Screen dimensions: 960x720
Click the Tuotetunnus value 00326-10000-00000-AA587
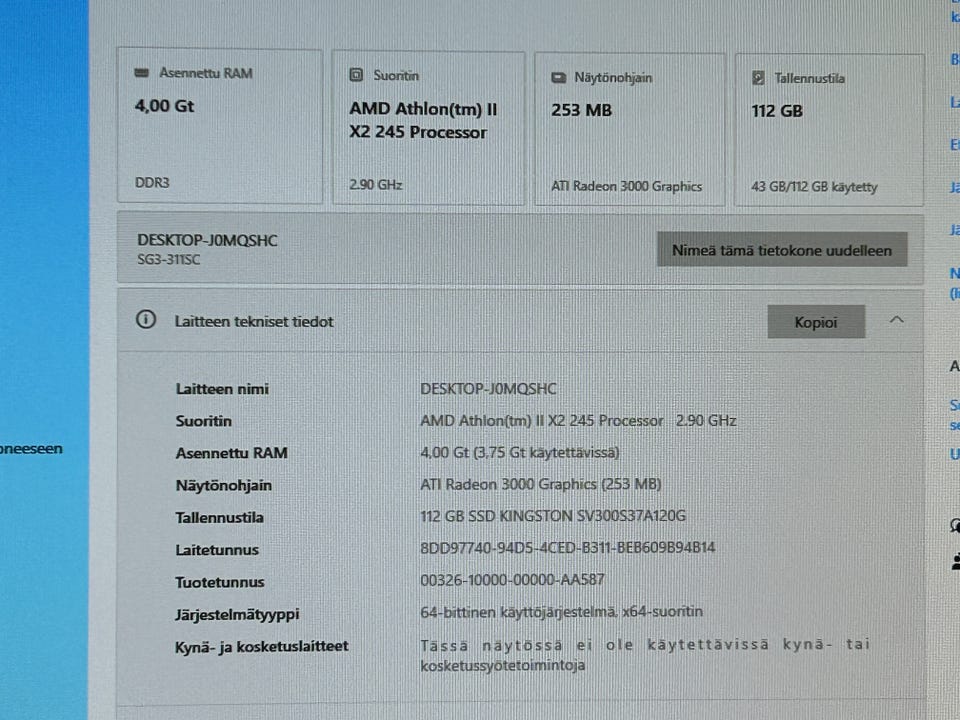coord(512,579)
